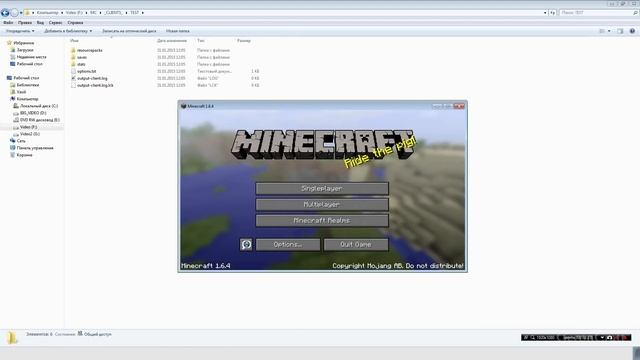Screen dimensions: 640x360
Task: Select DVD RW дисковод (E:) drive
Action: pos(40,120)
